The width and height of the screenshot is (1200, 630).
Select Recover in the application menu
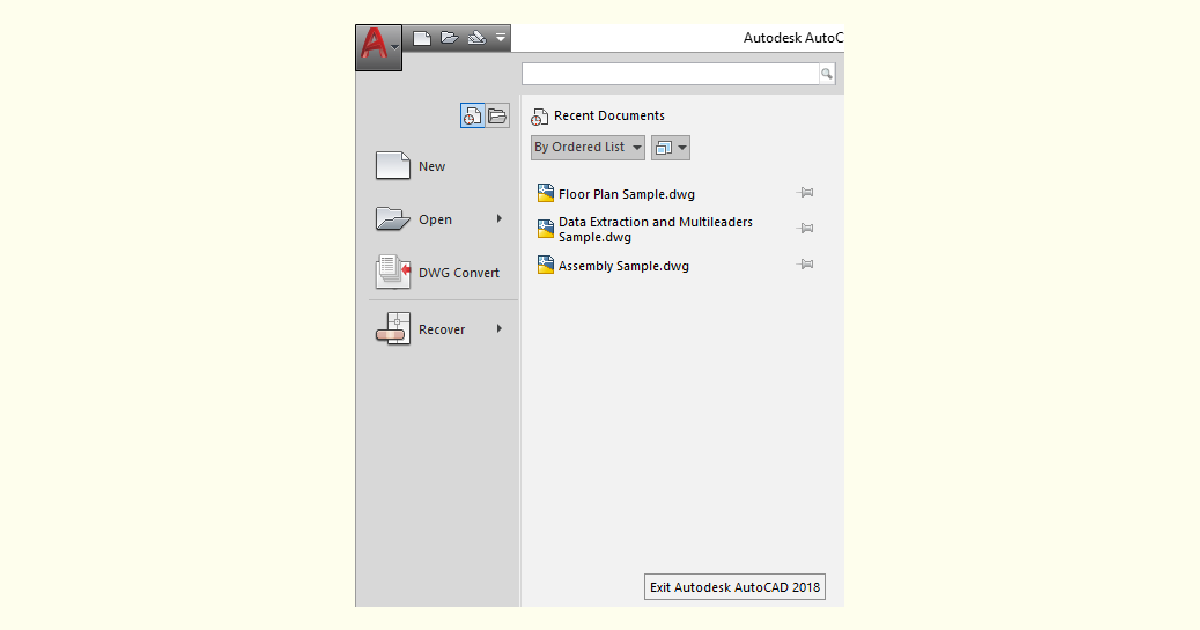(441, 329)
